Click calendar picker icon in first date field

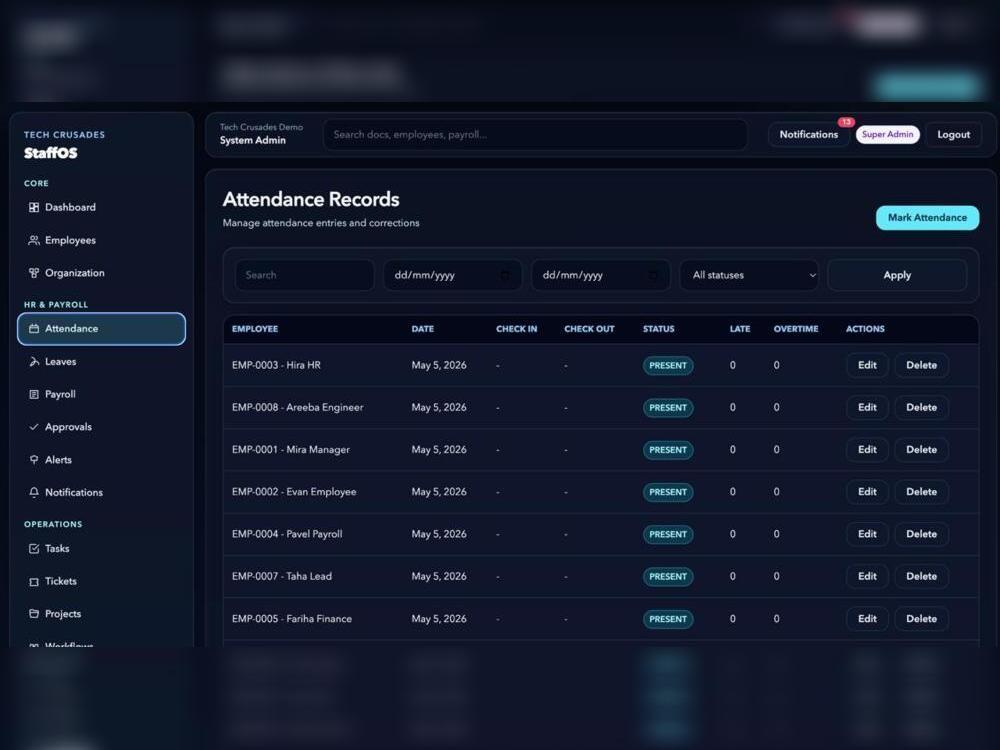[505, 276]
